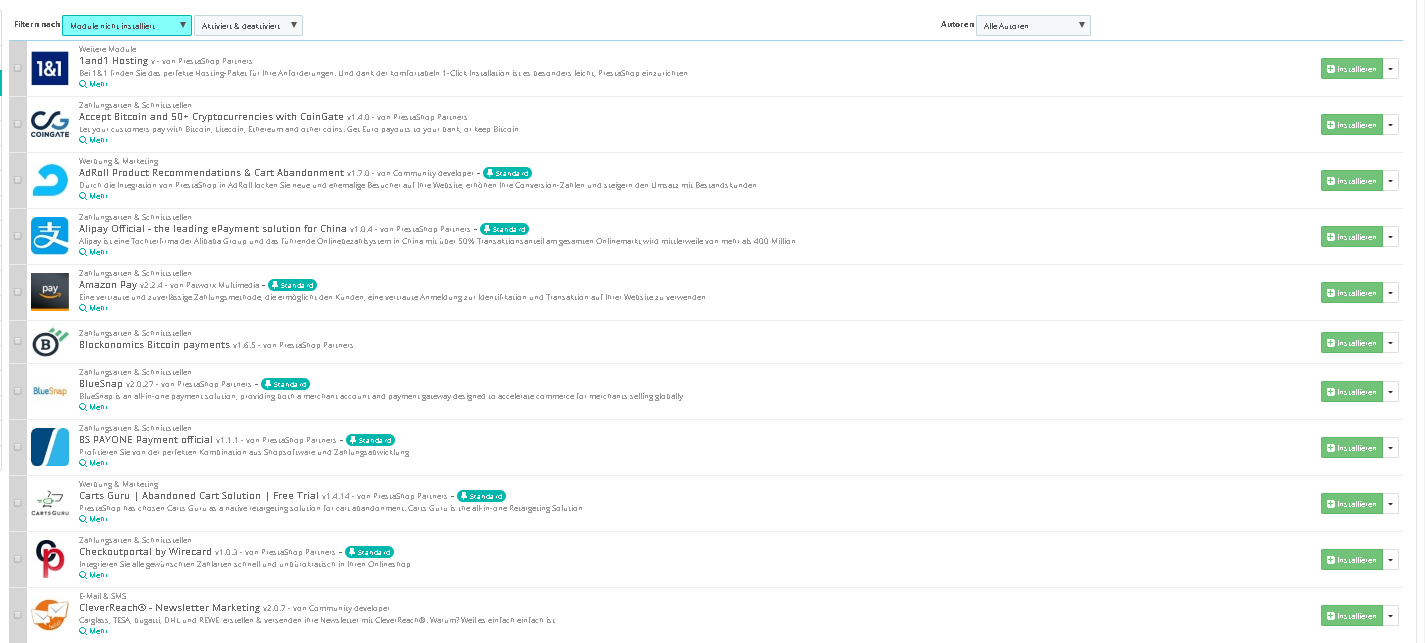Expand install options arrow for CoinGate

tap(1391, 125)
